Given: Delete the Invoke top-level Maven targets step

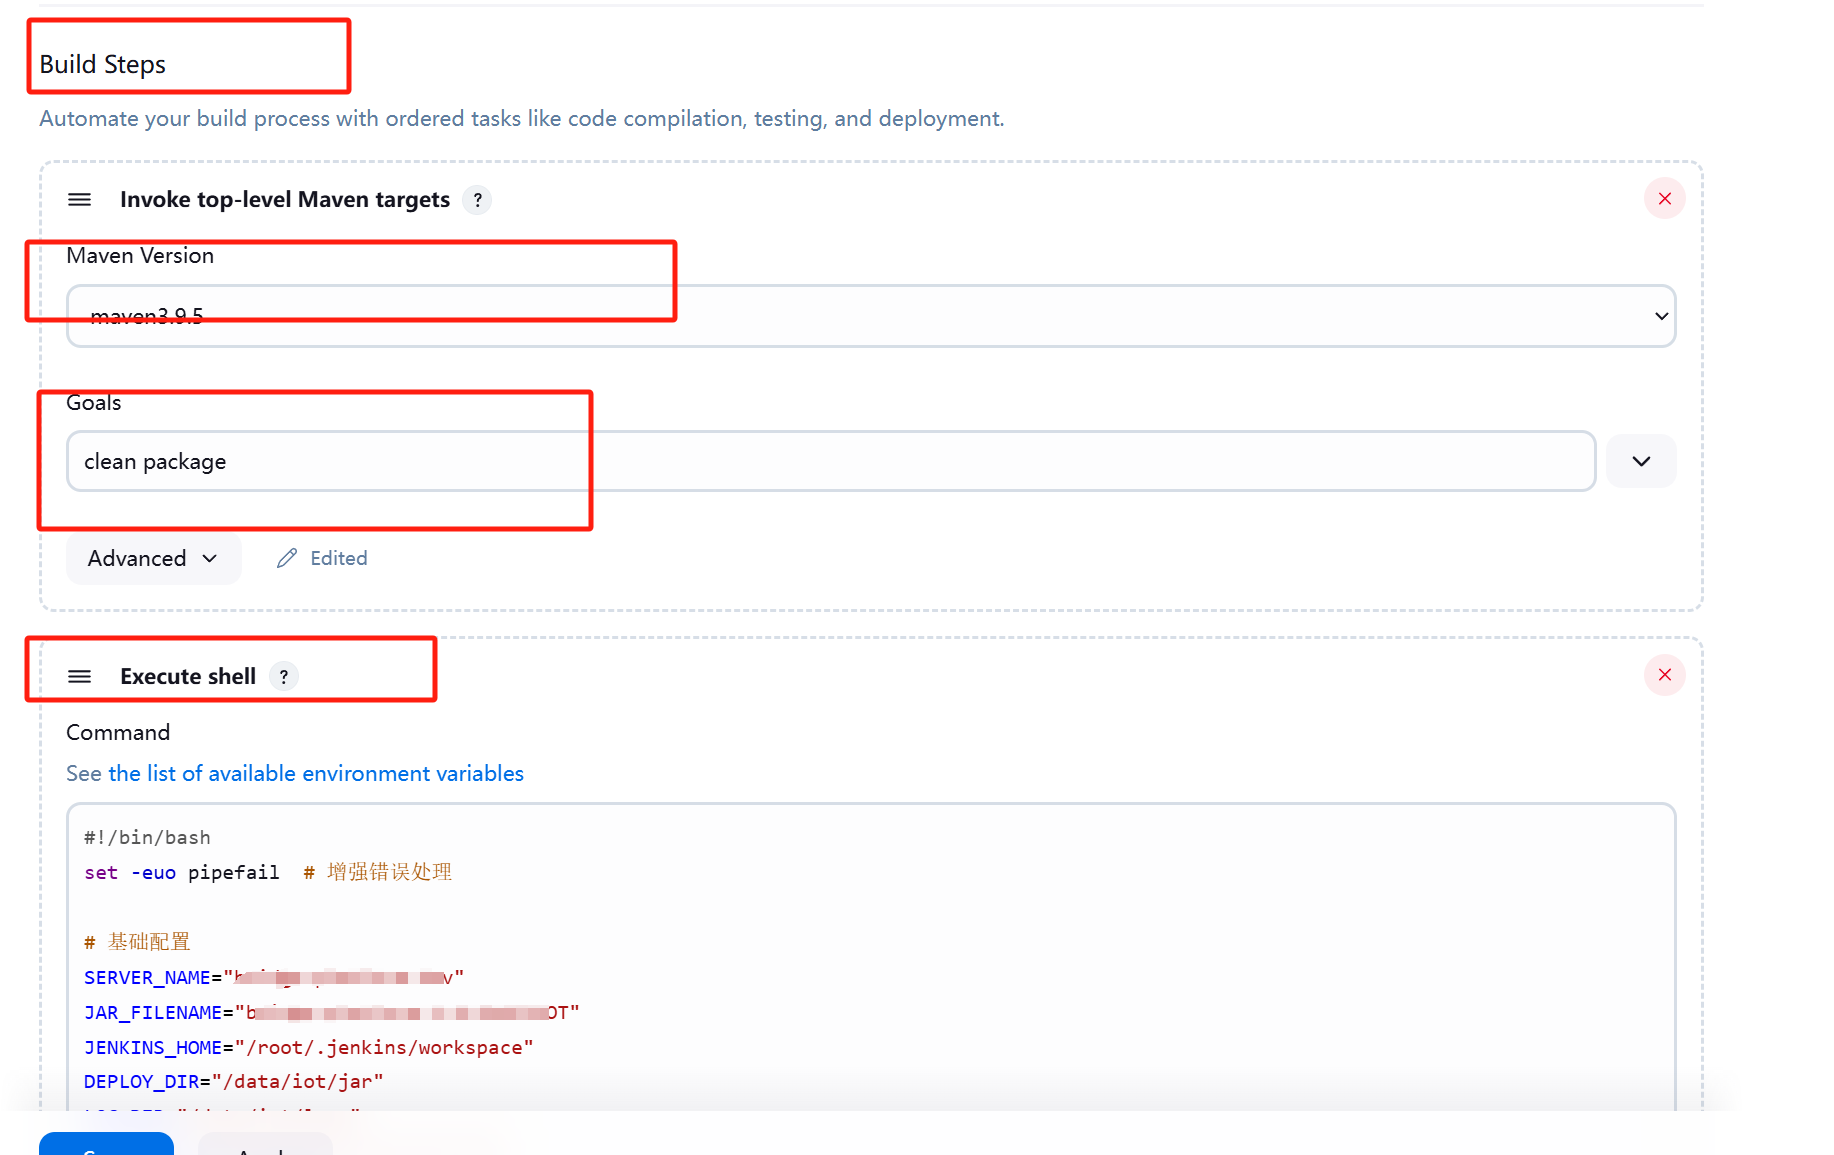Looking at the screenshot, I should pyautogui.click(x=1664, y=199).
